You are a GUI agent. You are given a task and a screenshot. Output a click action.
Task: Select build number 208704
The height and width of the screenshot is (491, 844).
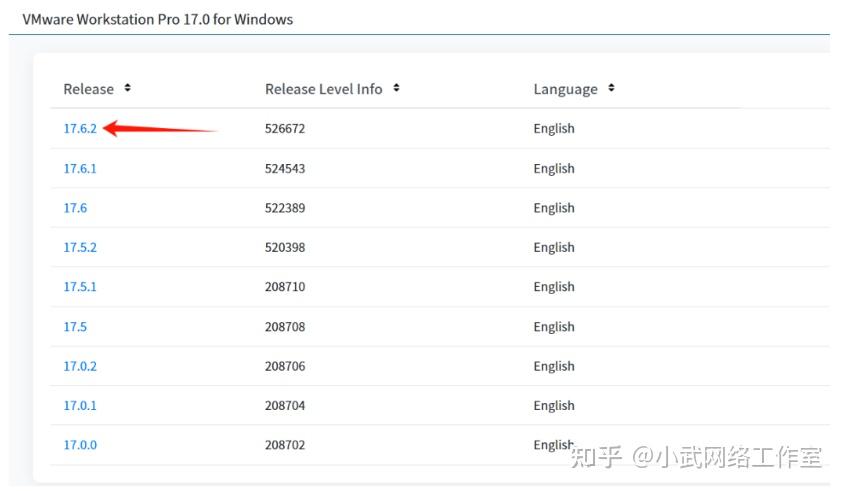[285, 405]
